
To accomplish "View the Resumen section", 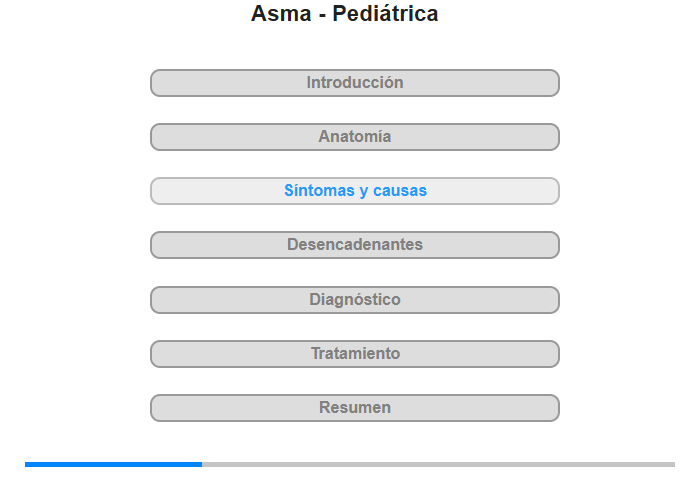I will 354,408.
